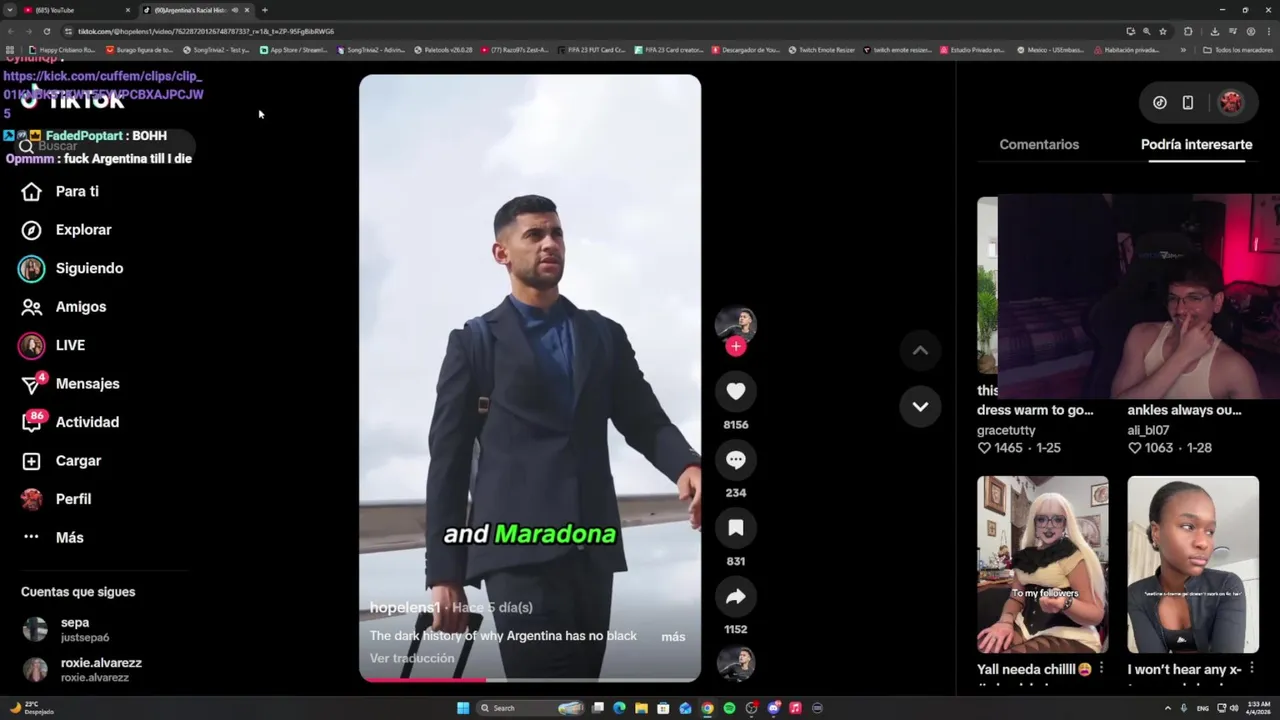
Task: Open the 'Yall needa chilllll' video thumbnail
Action: [1043, 564]
